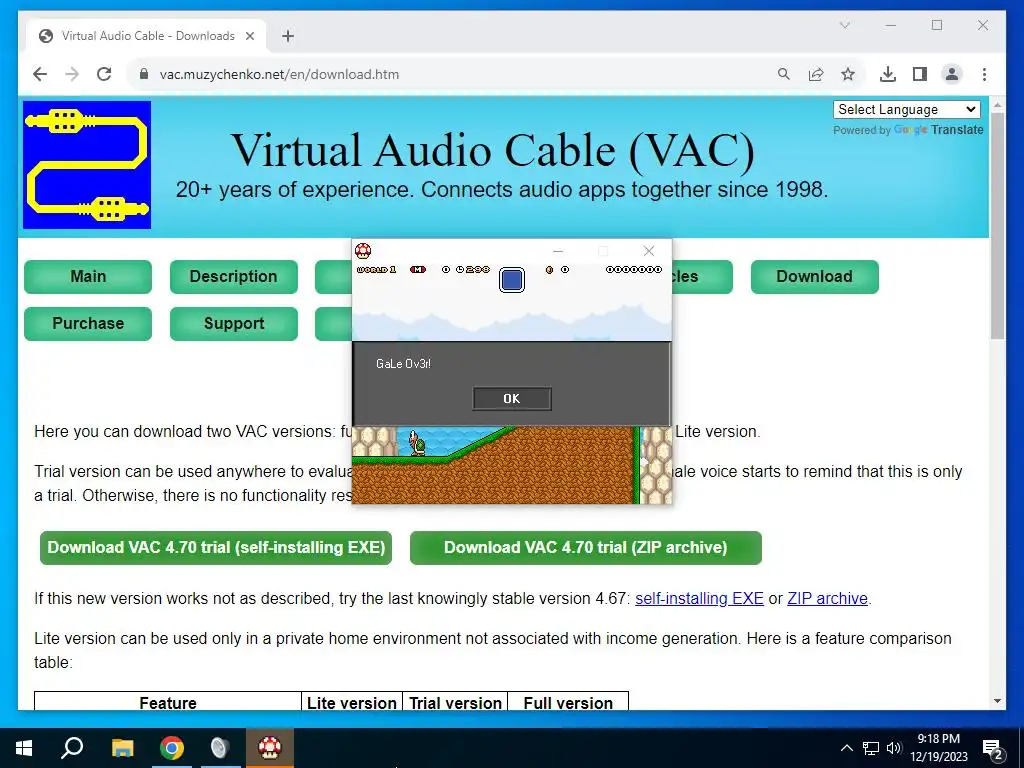Screen dimensions: 1024x768
Task: Select the Virtual Audio Cable - Downloads tab
Action: [147, 36]
